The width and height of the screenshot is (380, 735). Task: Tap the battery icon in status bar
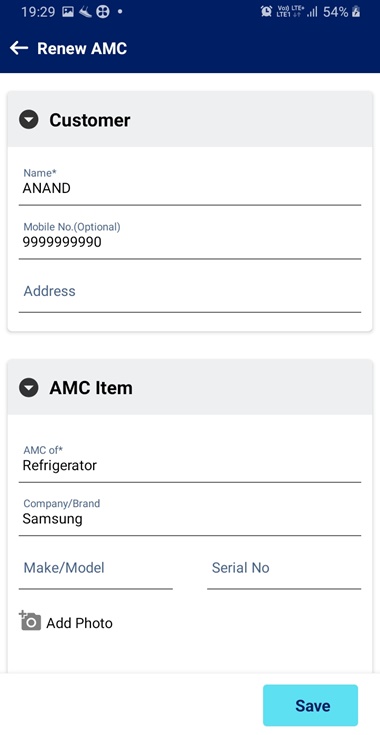tap(356, 12)
